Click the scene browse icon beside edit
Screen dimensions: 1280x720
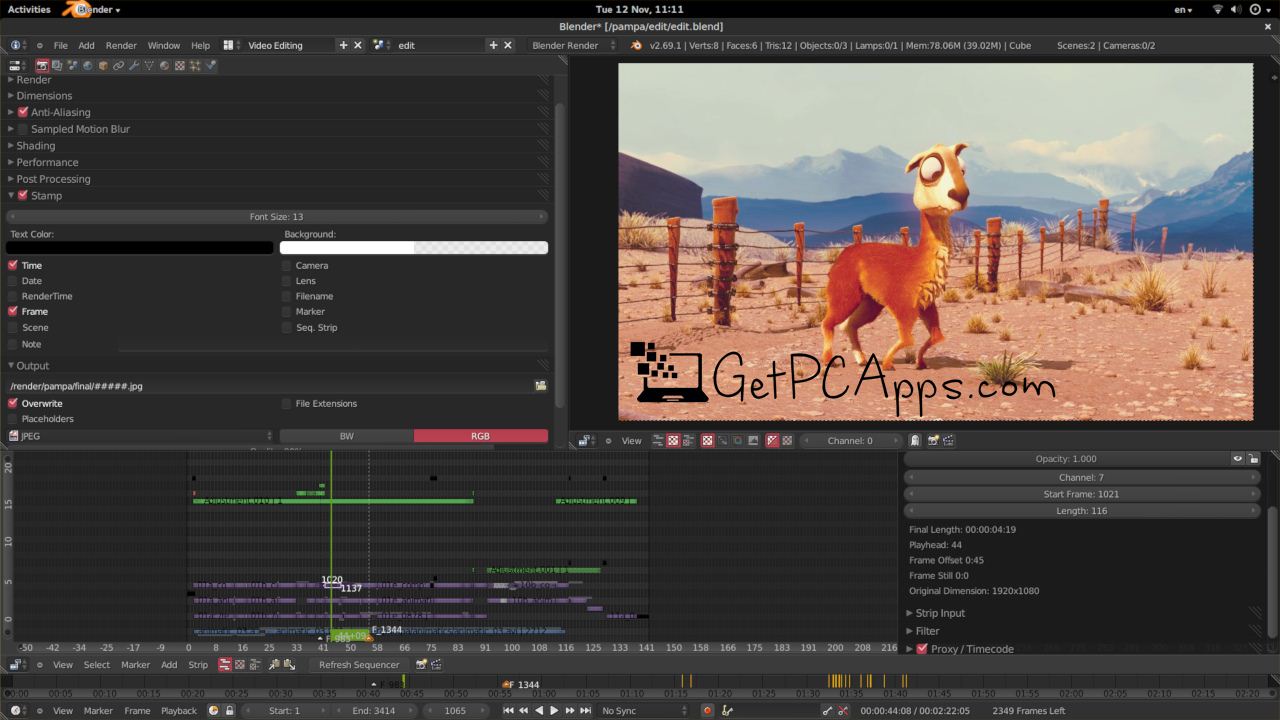[x=380, y=45]
